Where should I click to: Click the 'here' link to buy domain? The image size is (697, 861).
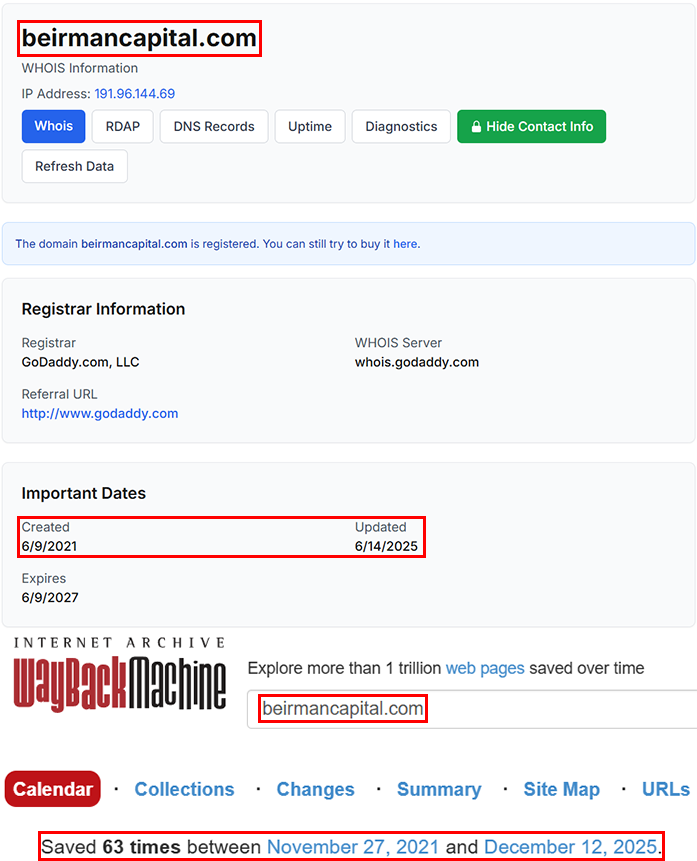click(x=405, y=244)
